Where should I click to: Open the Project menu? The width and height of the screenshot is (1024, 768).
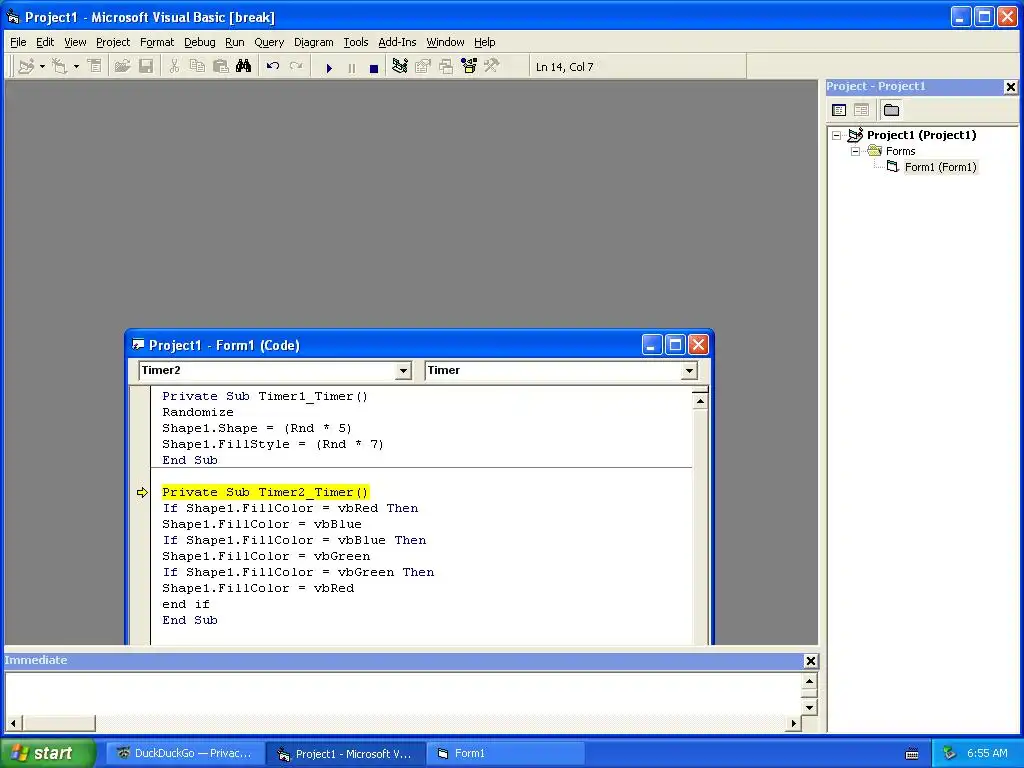[113, 42]
